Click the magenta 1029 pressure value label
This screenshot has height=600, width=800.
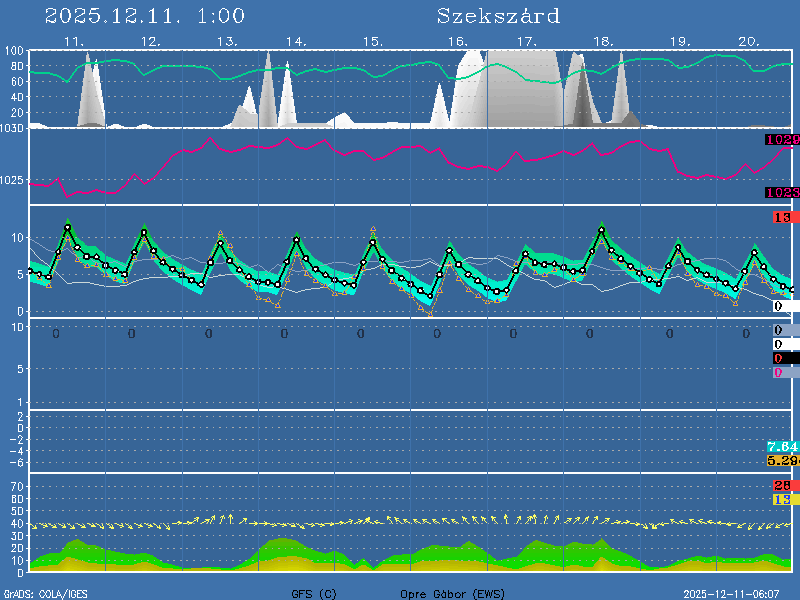[782, 141]
